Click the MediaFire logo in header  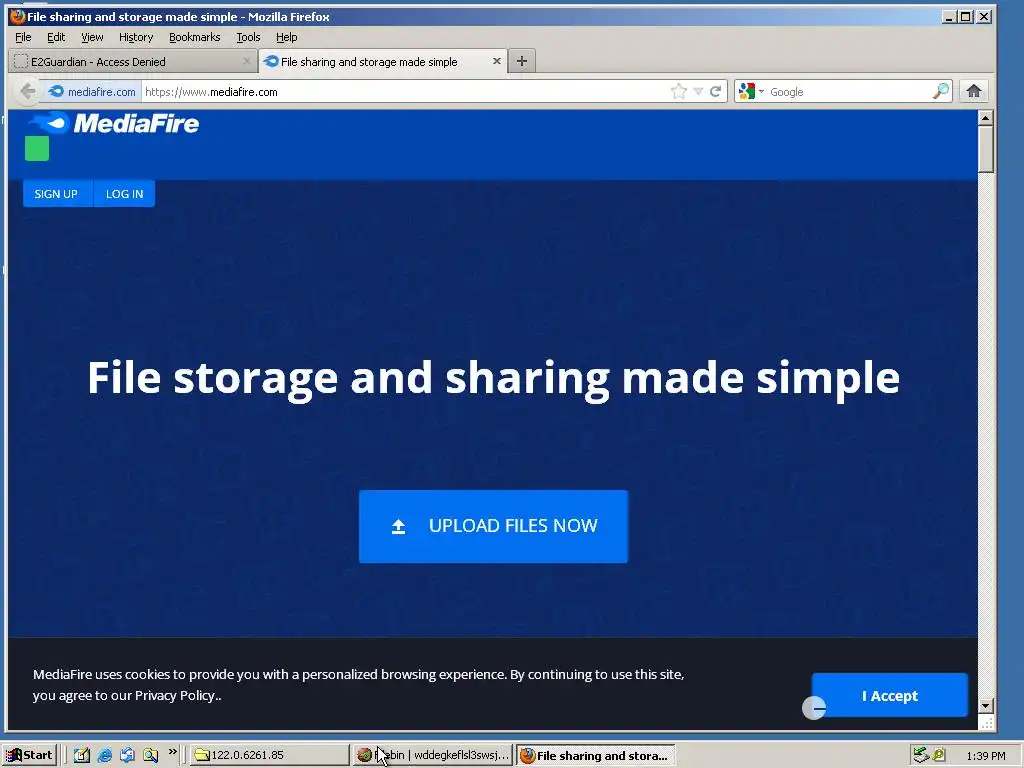[114, 123]
